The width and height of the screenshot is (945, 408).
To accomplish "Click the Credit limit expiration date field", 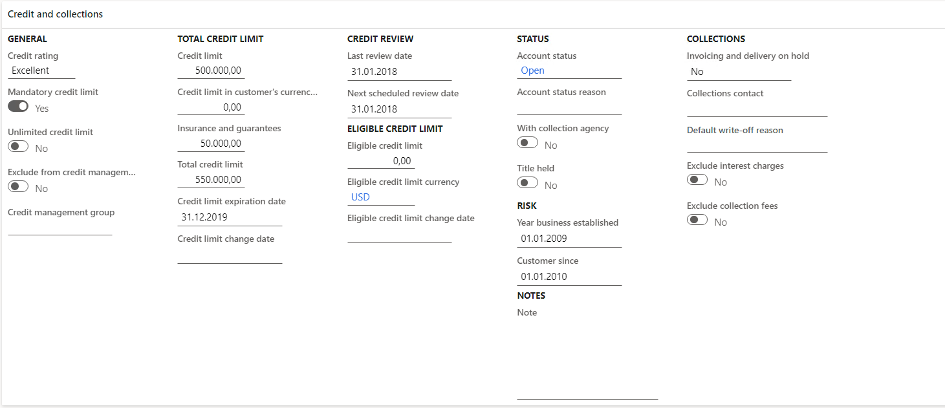I will [x=229, y=216].
